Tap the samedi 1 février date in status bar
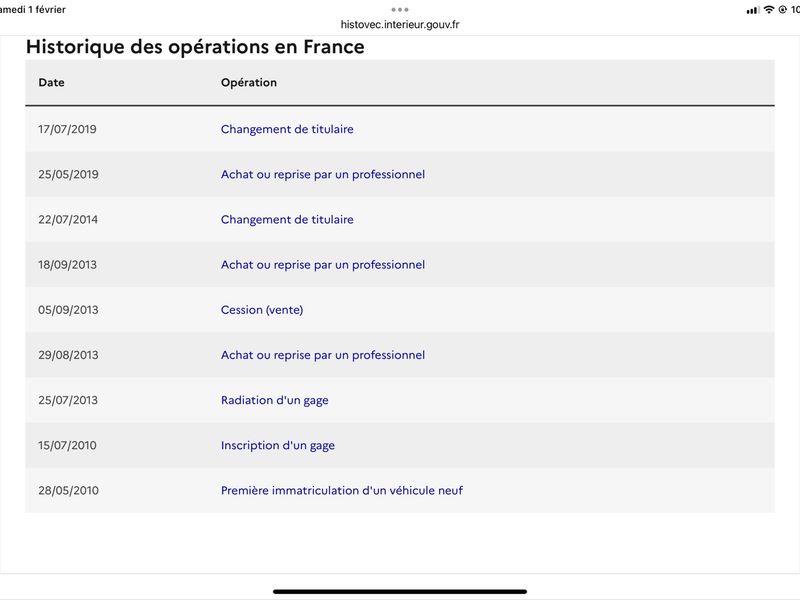 [x=32, y=10]
